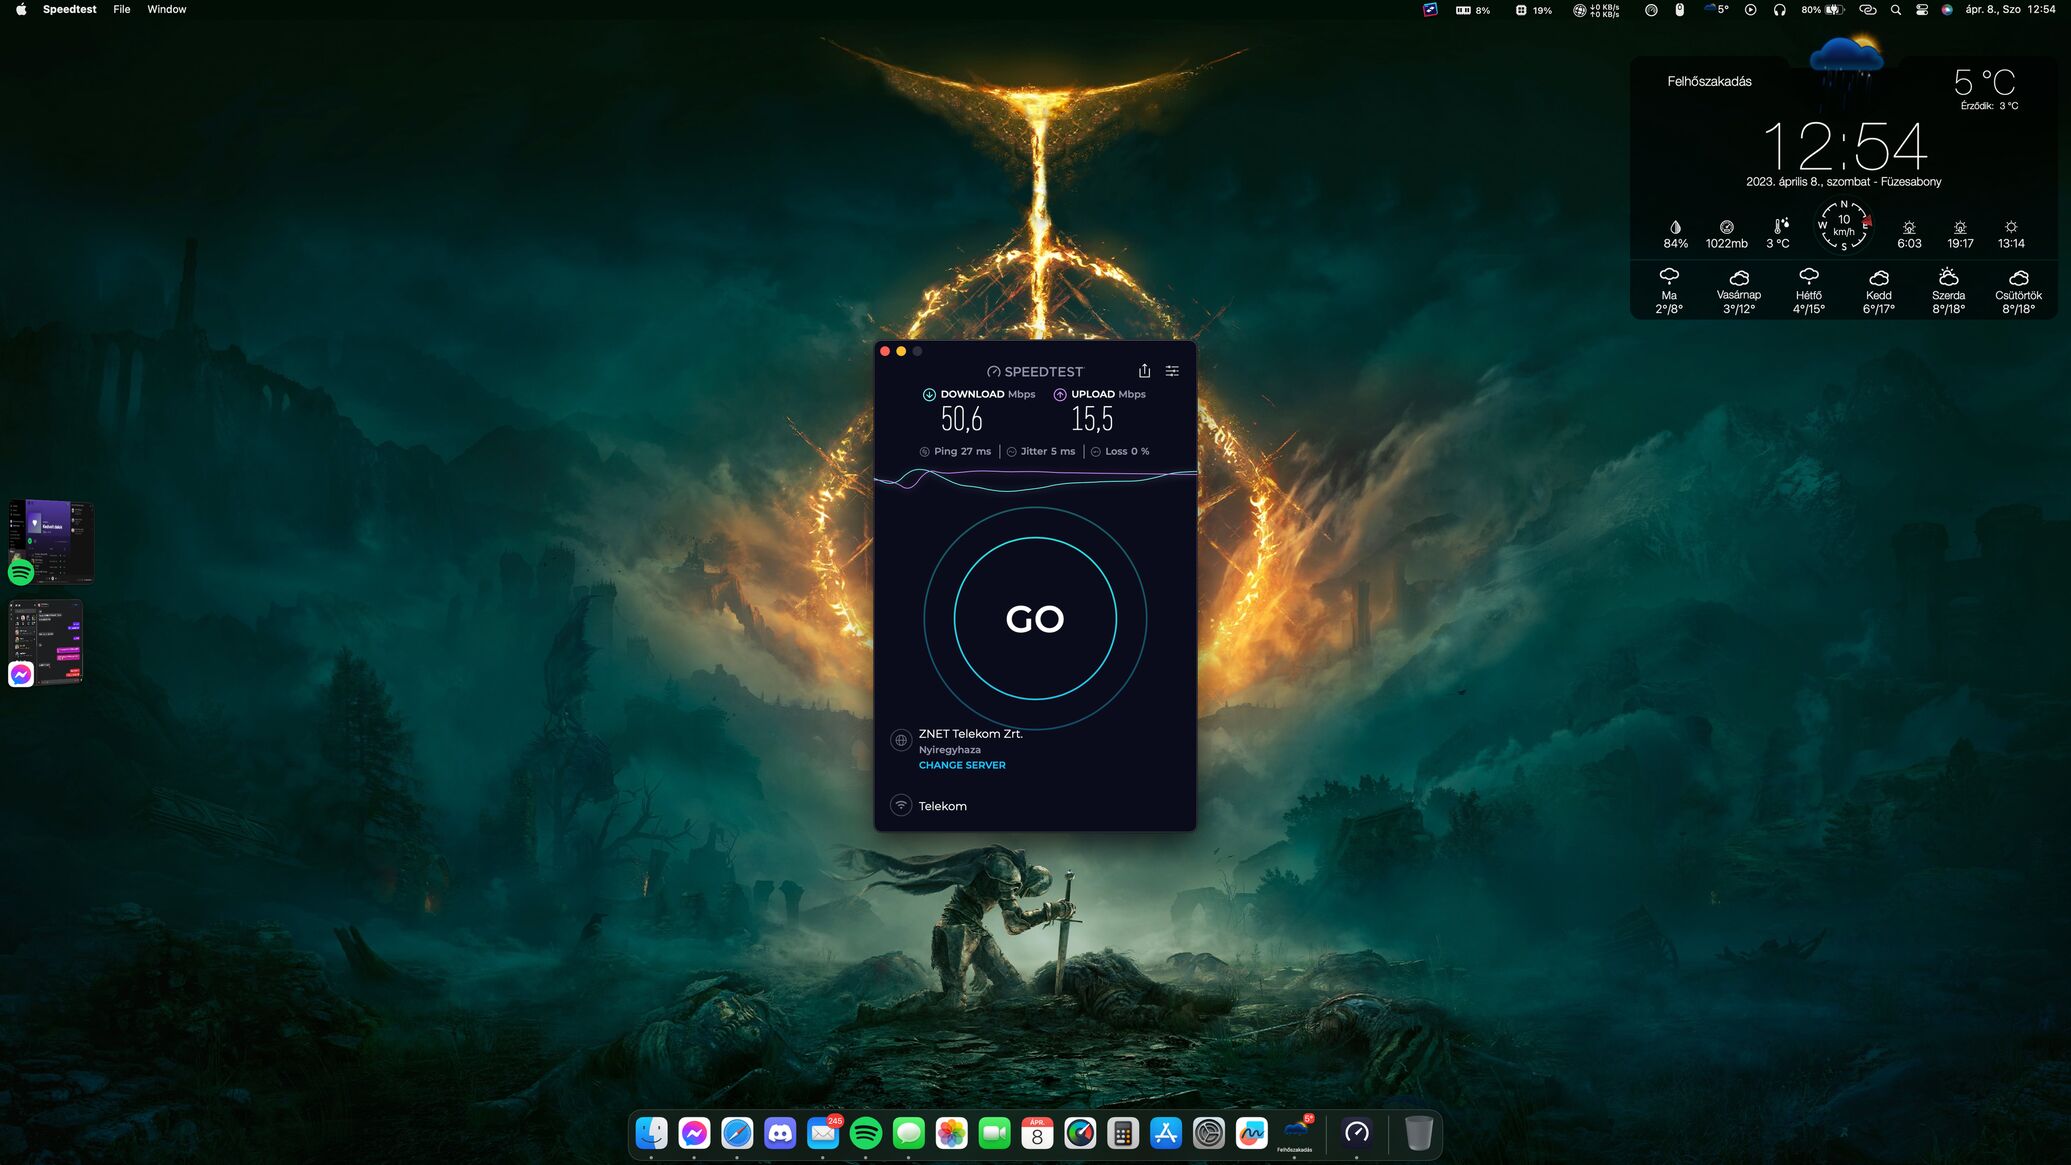Open Messages from the Dock

coord(909,1133)
